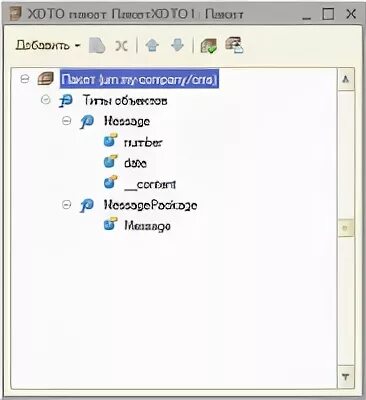366x400 pixels.
Task: Select the date property
Action: (135, 163)
